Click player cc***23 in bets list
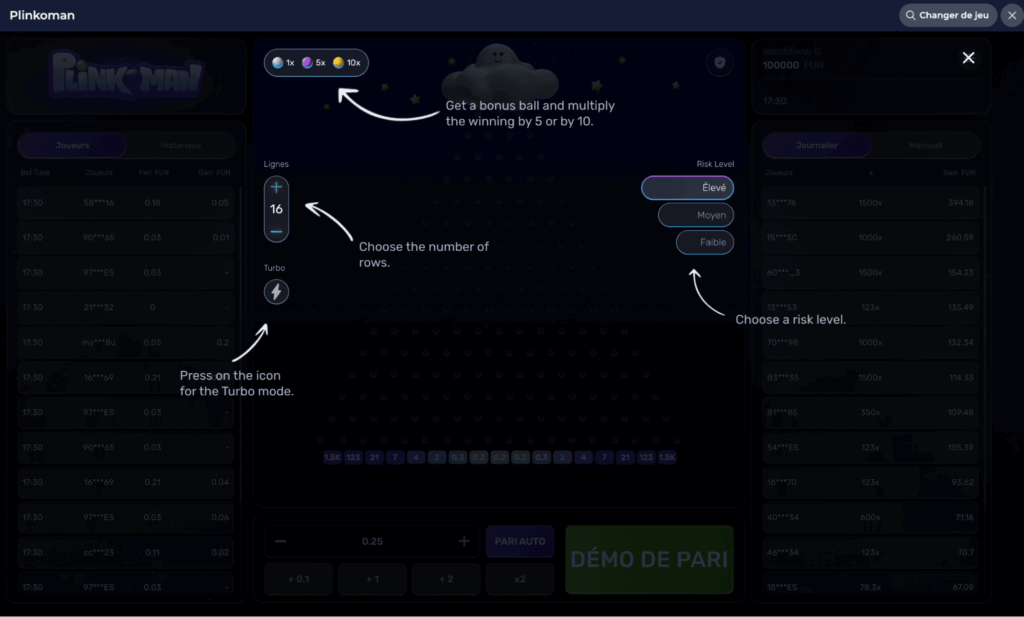 (99, 552)
